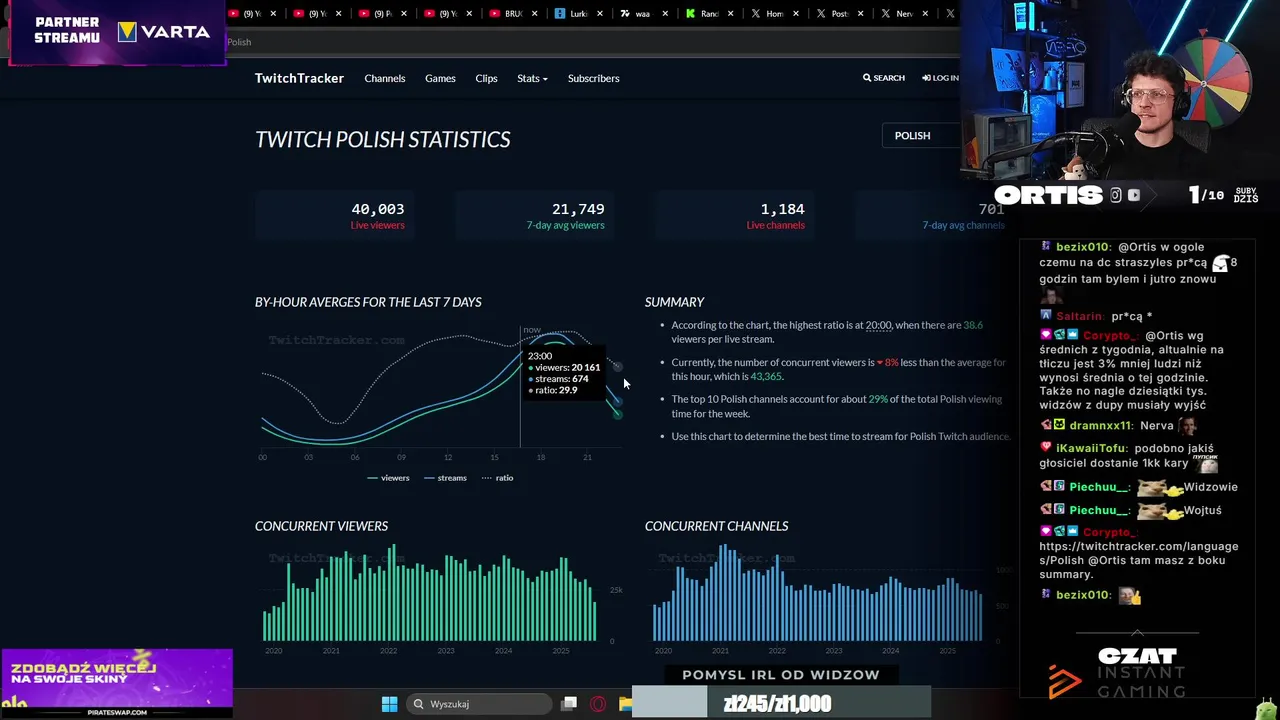Image resolution: width=1280 pixels, height=720 pixels.
Task: Click the YouTube icon beside ORTIS
Action: (x=1134, y=195)
